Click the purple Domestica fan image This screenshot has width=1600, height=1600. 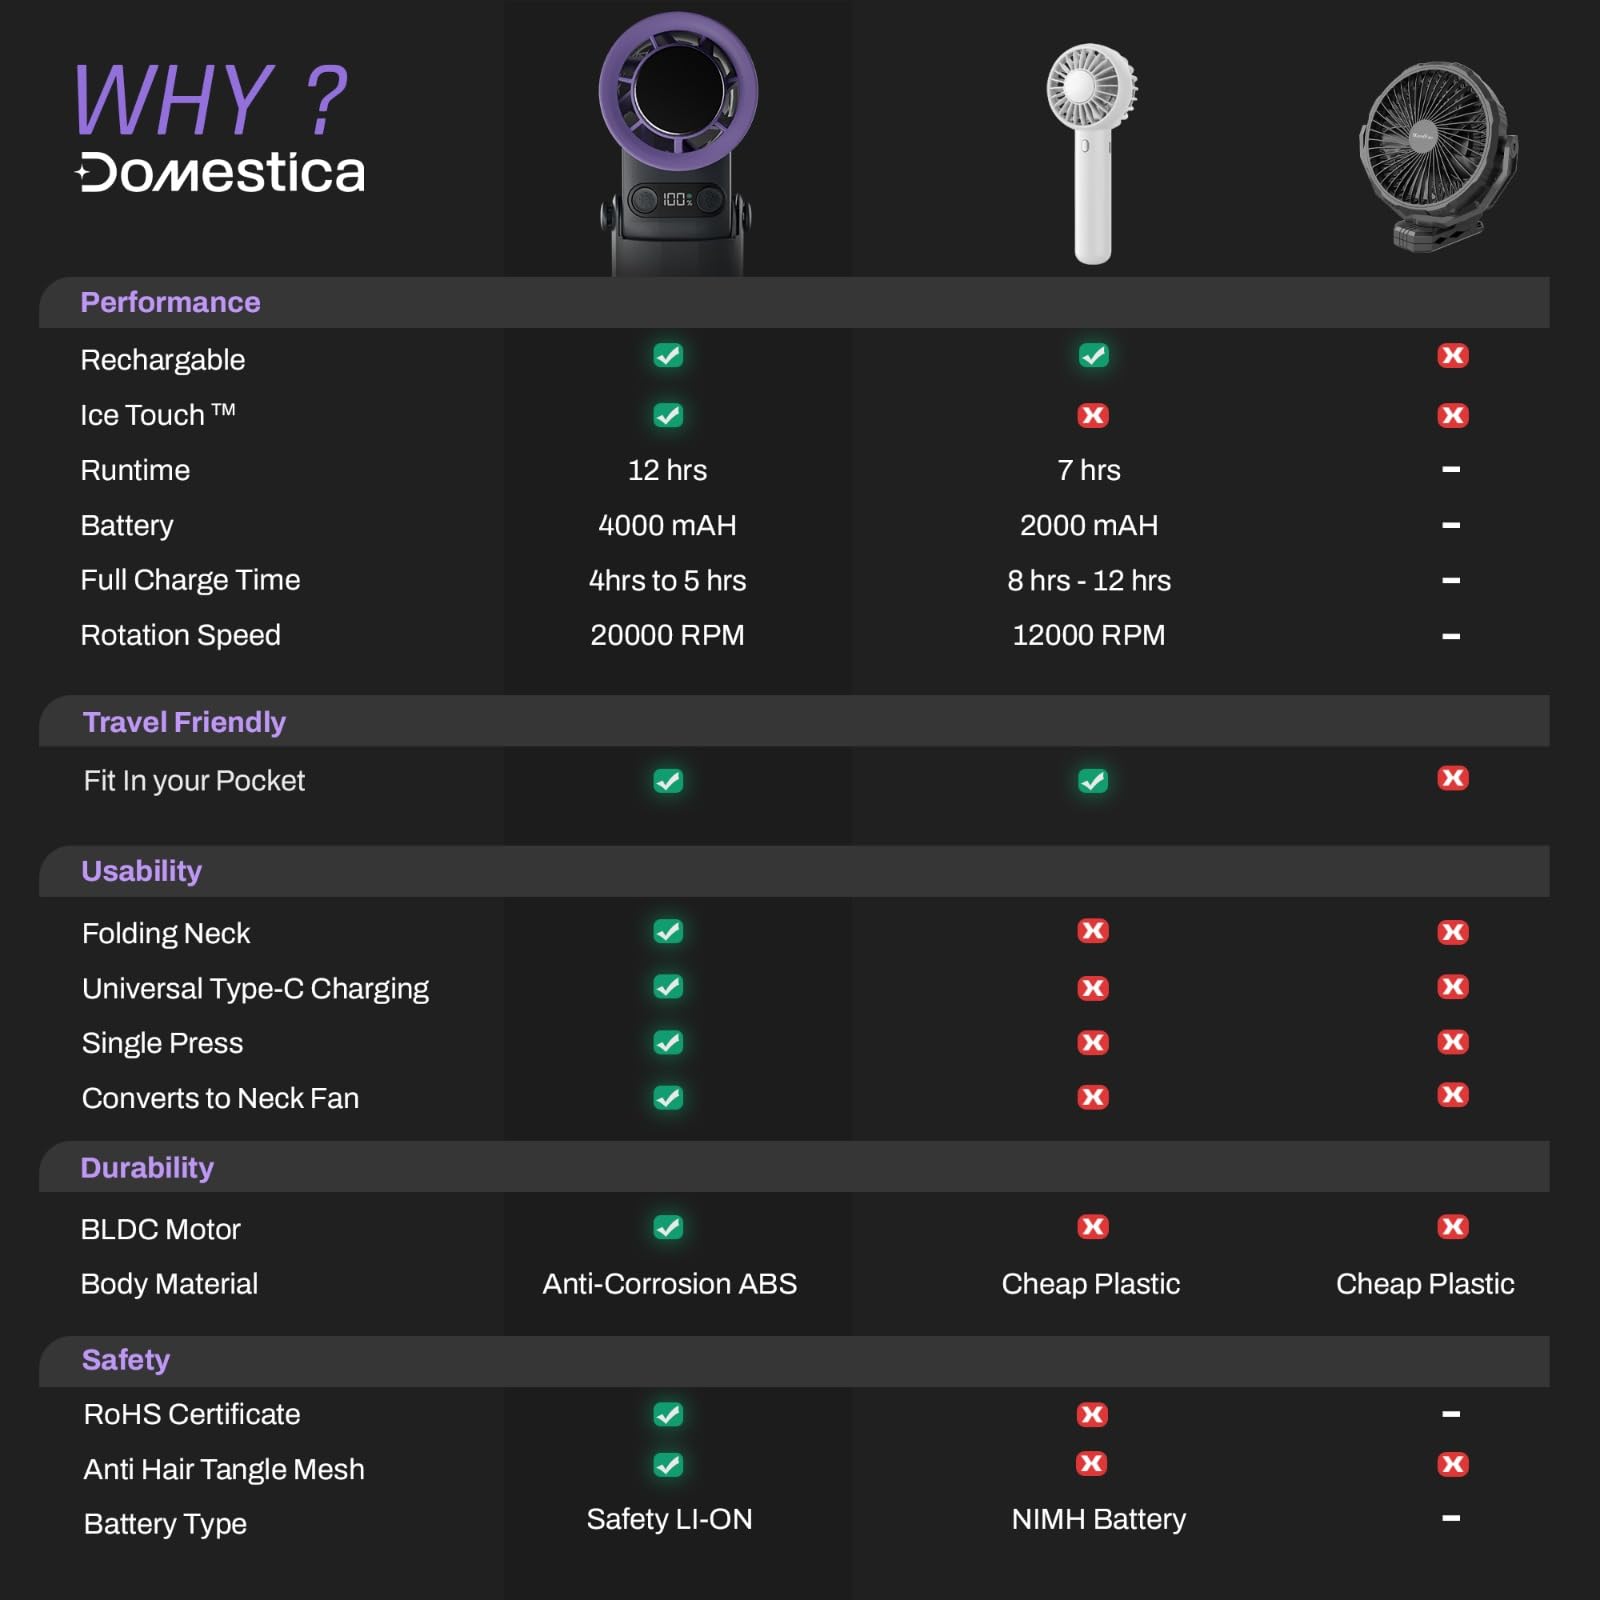(677, 140)
